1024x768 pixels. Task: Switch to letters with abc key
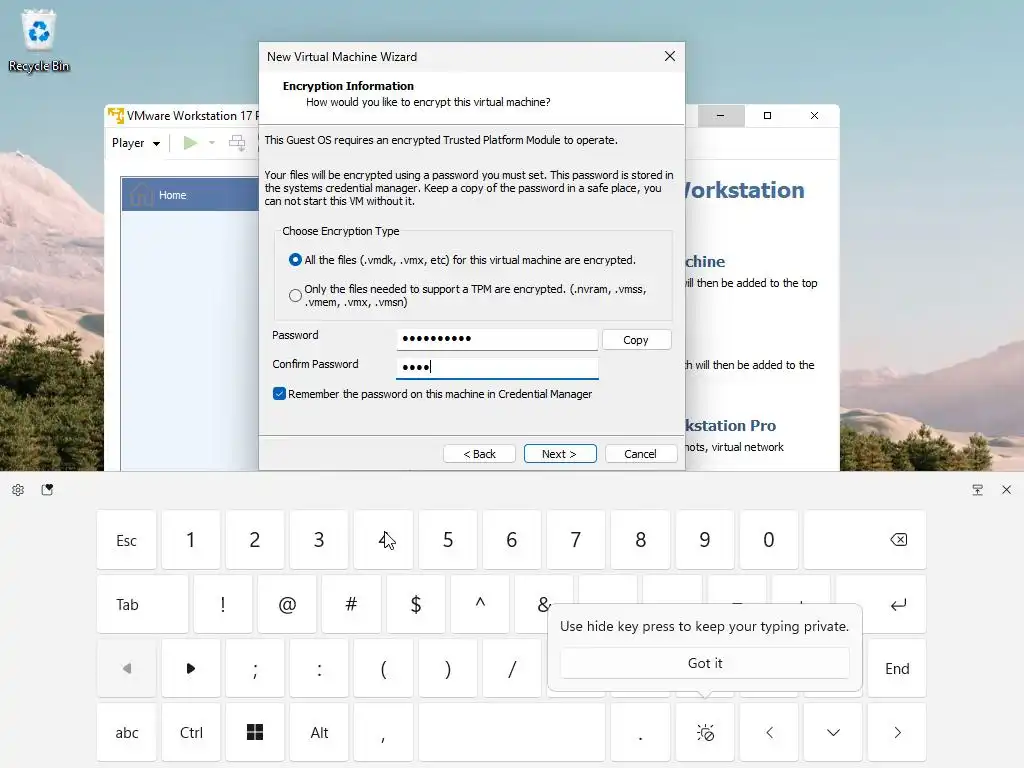coord(127,732)
